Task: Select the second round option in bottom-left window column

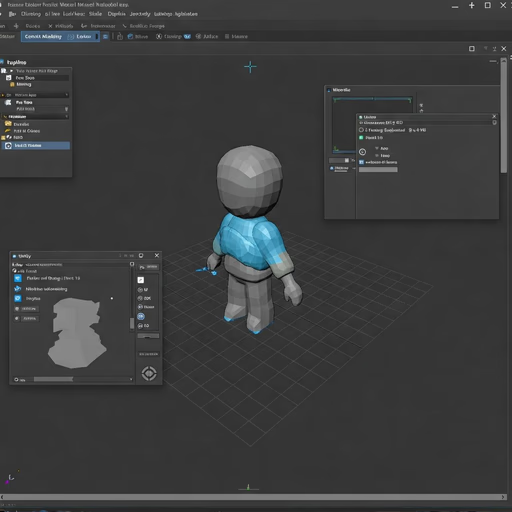Action: tap(140, 298)
